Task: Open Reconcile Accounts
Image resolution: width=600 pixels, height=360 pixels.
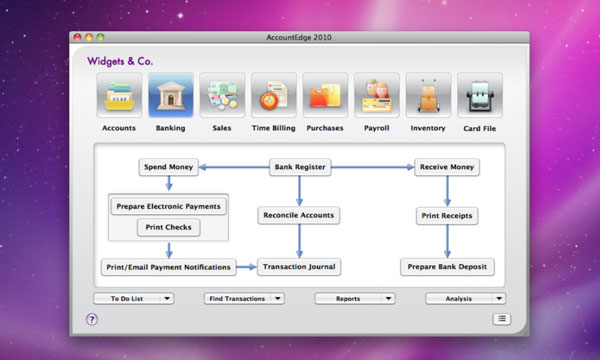Action: coord(299,215)
